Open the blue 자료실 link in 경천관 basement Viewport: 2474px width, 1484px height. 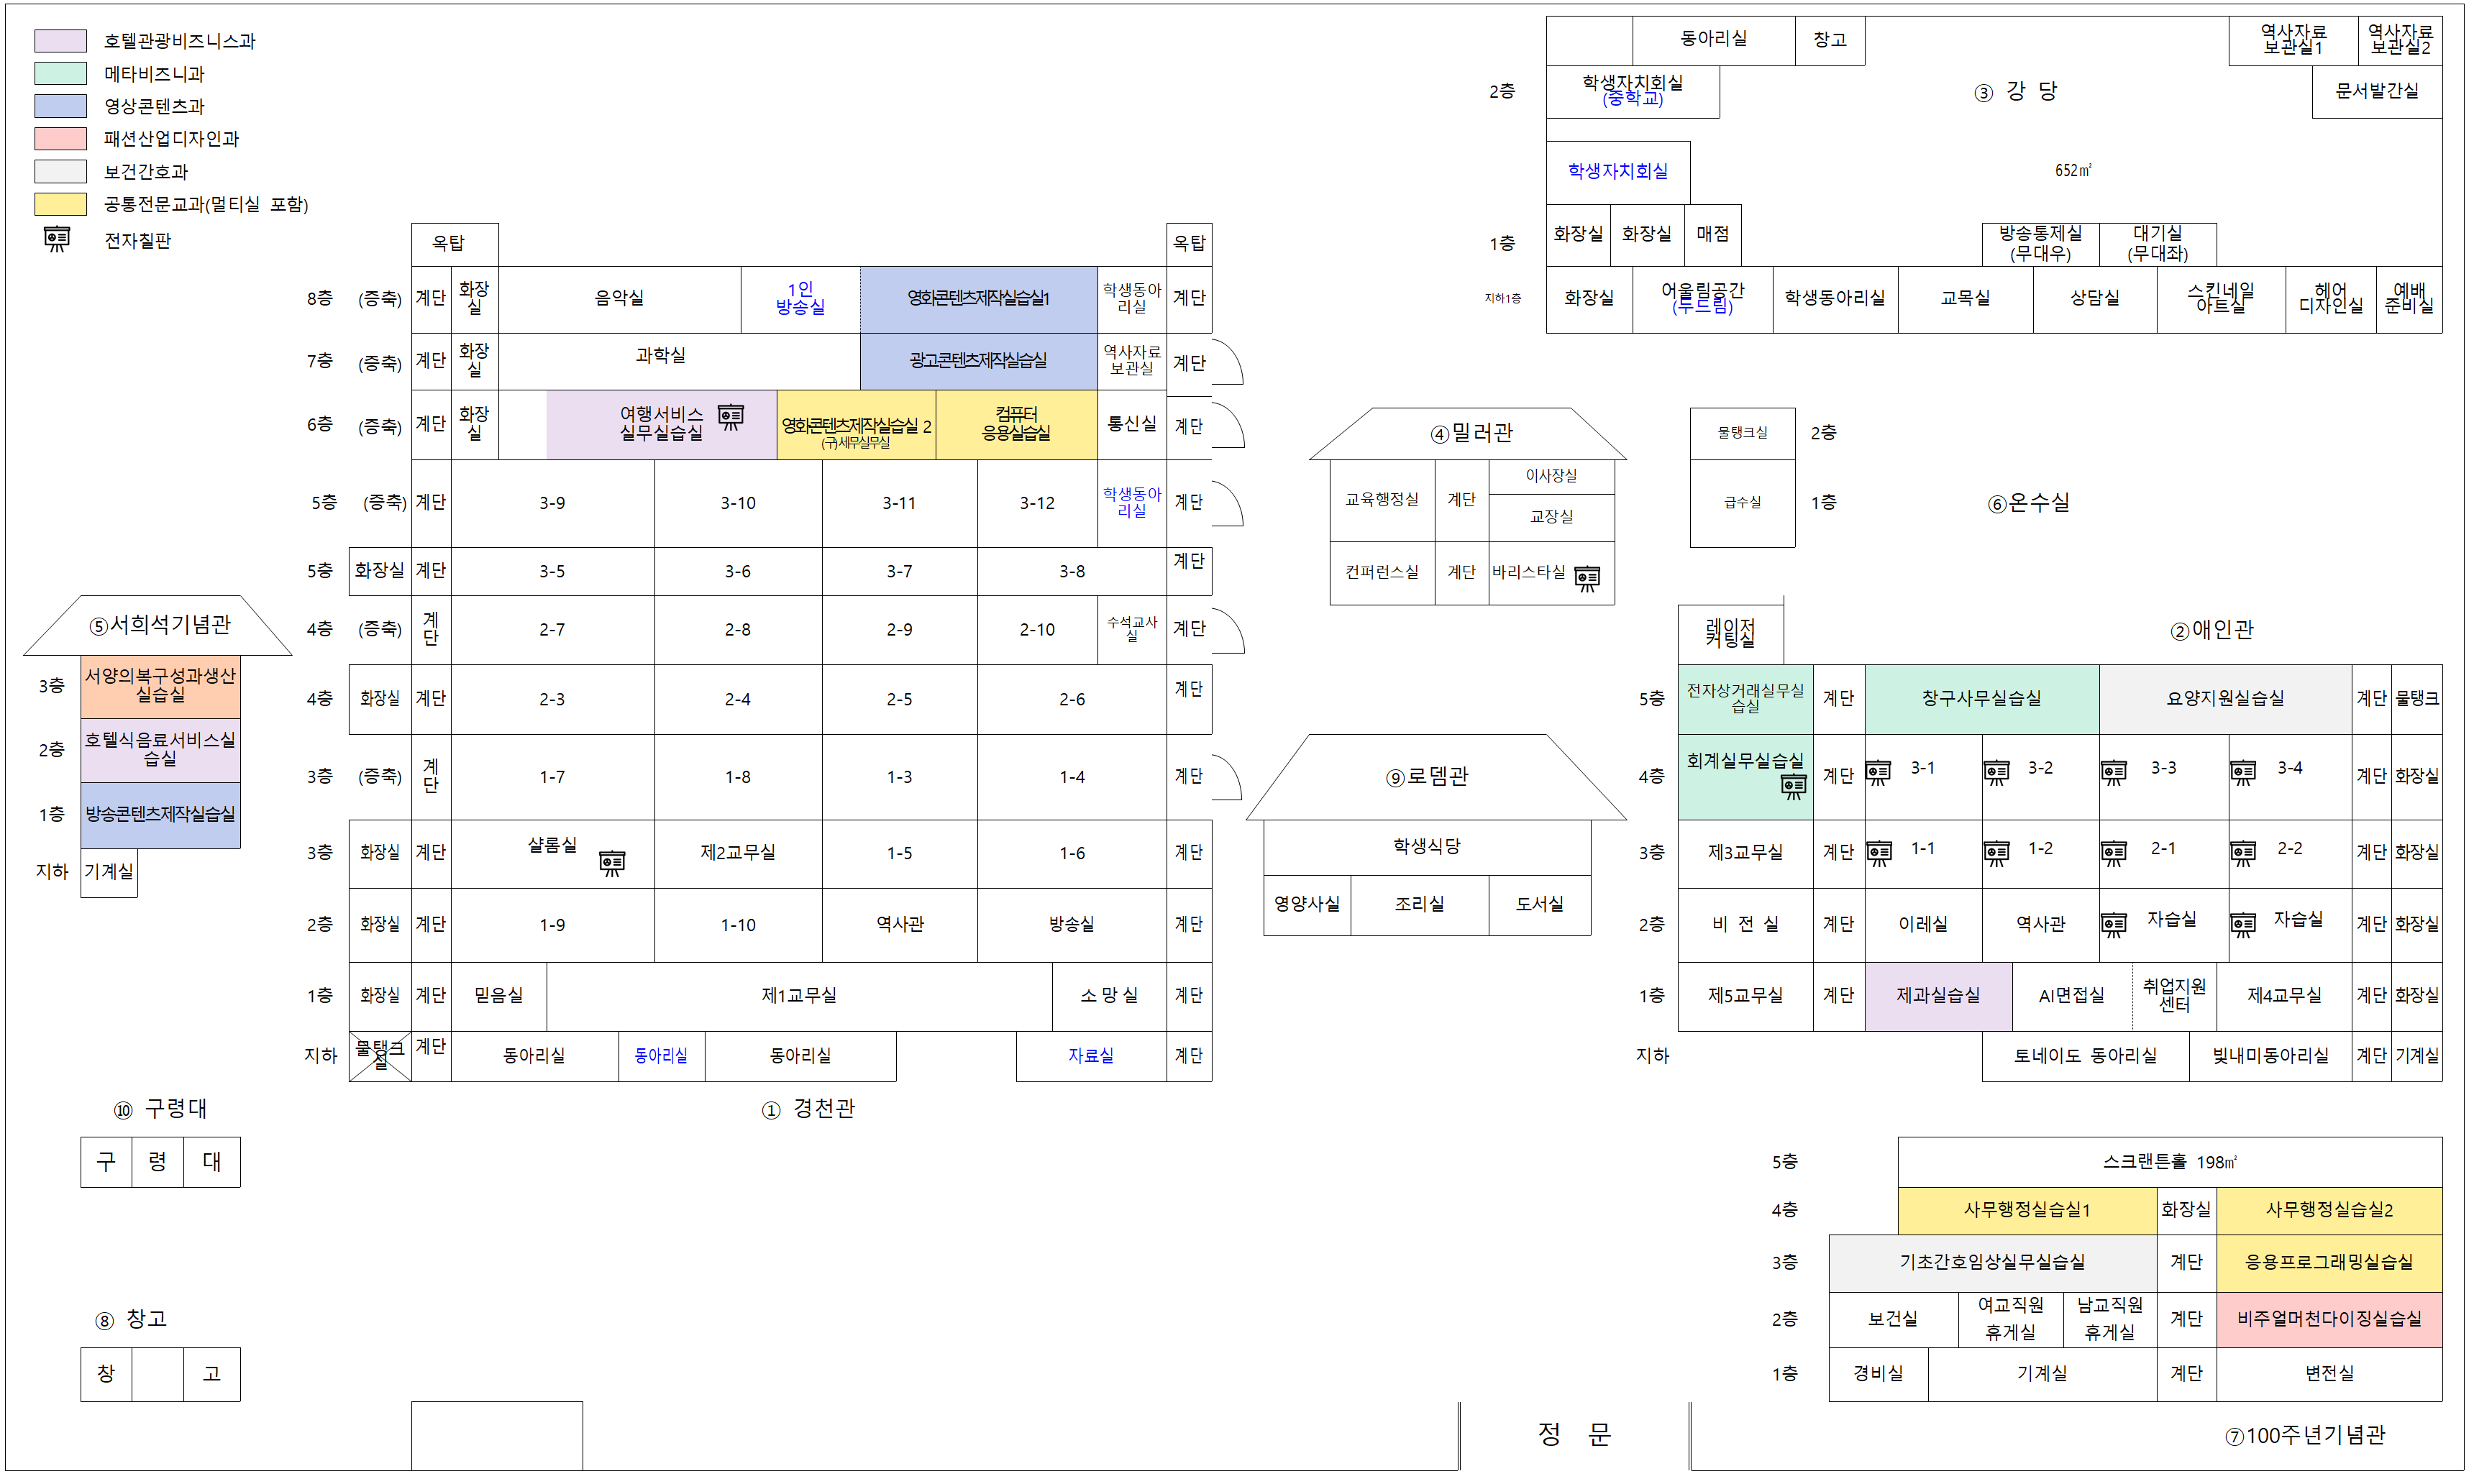[x=1090, y=1055]
